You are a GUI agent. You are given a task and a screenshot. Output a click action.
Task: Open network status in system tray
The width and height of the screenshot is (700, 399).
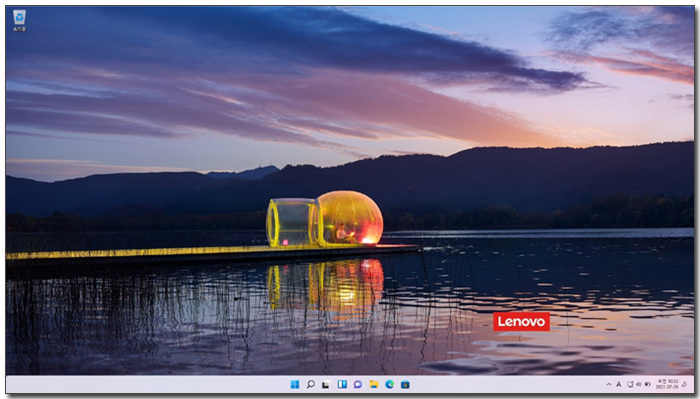pos(630,384)
